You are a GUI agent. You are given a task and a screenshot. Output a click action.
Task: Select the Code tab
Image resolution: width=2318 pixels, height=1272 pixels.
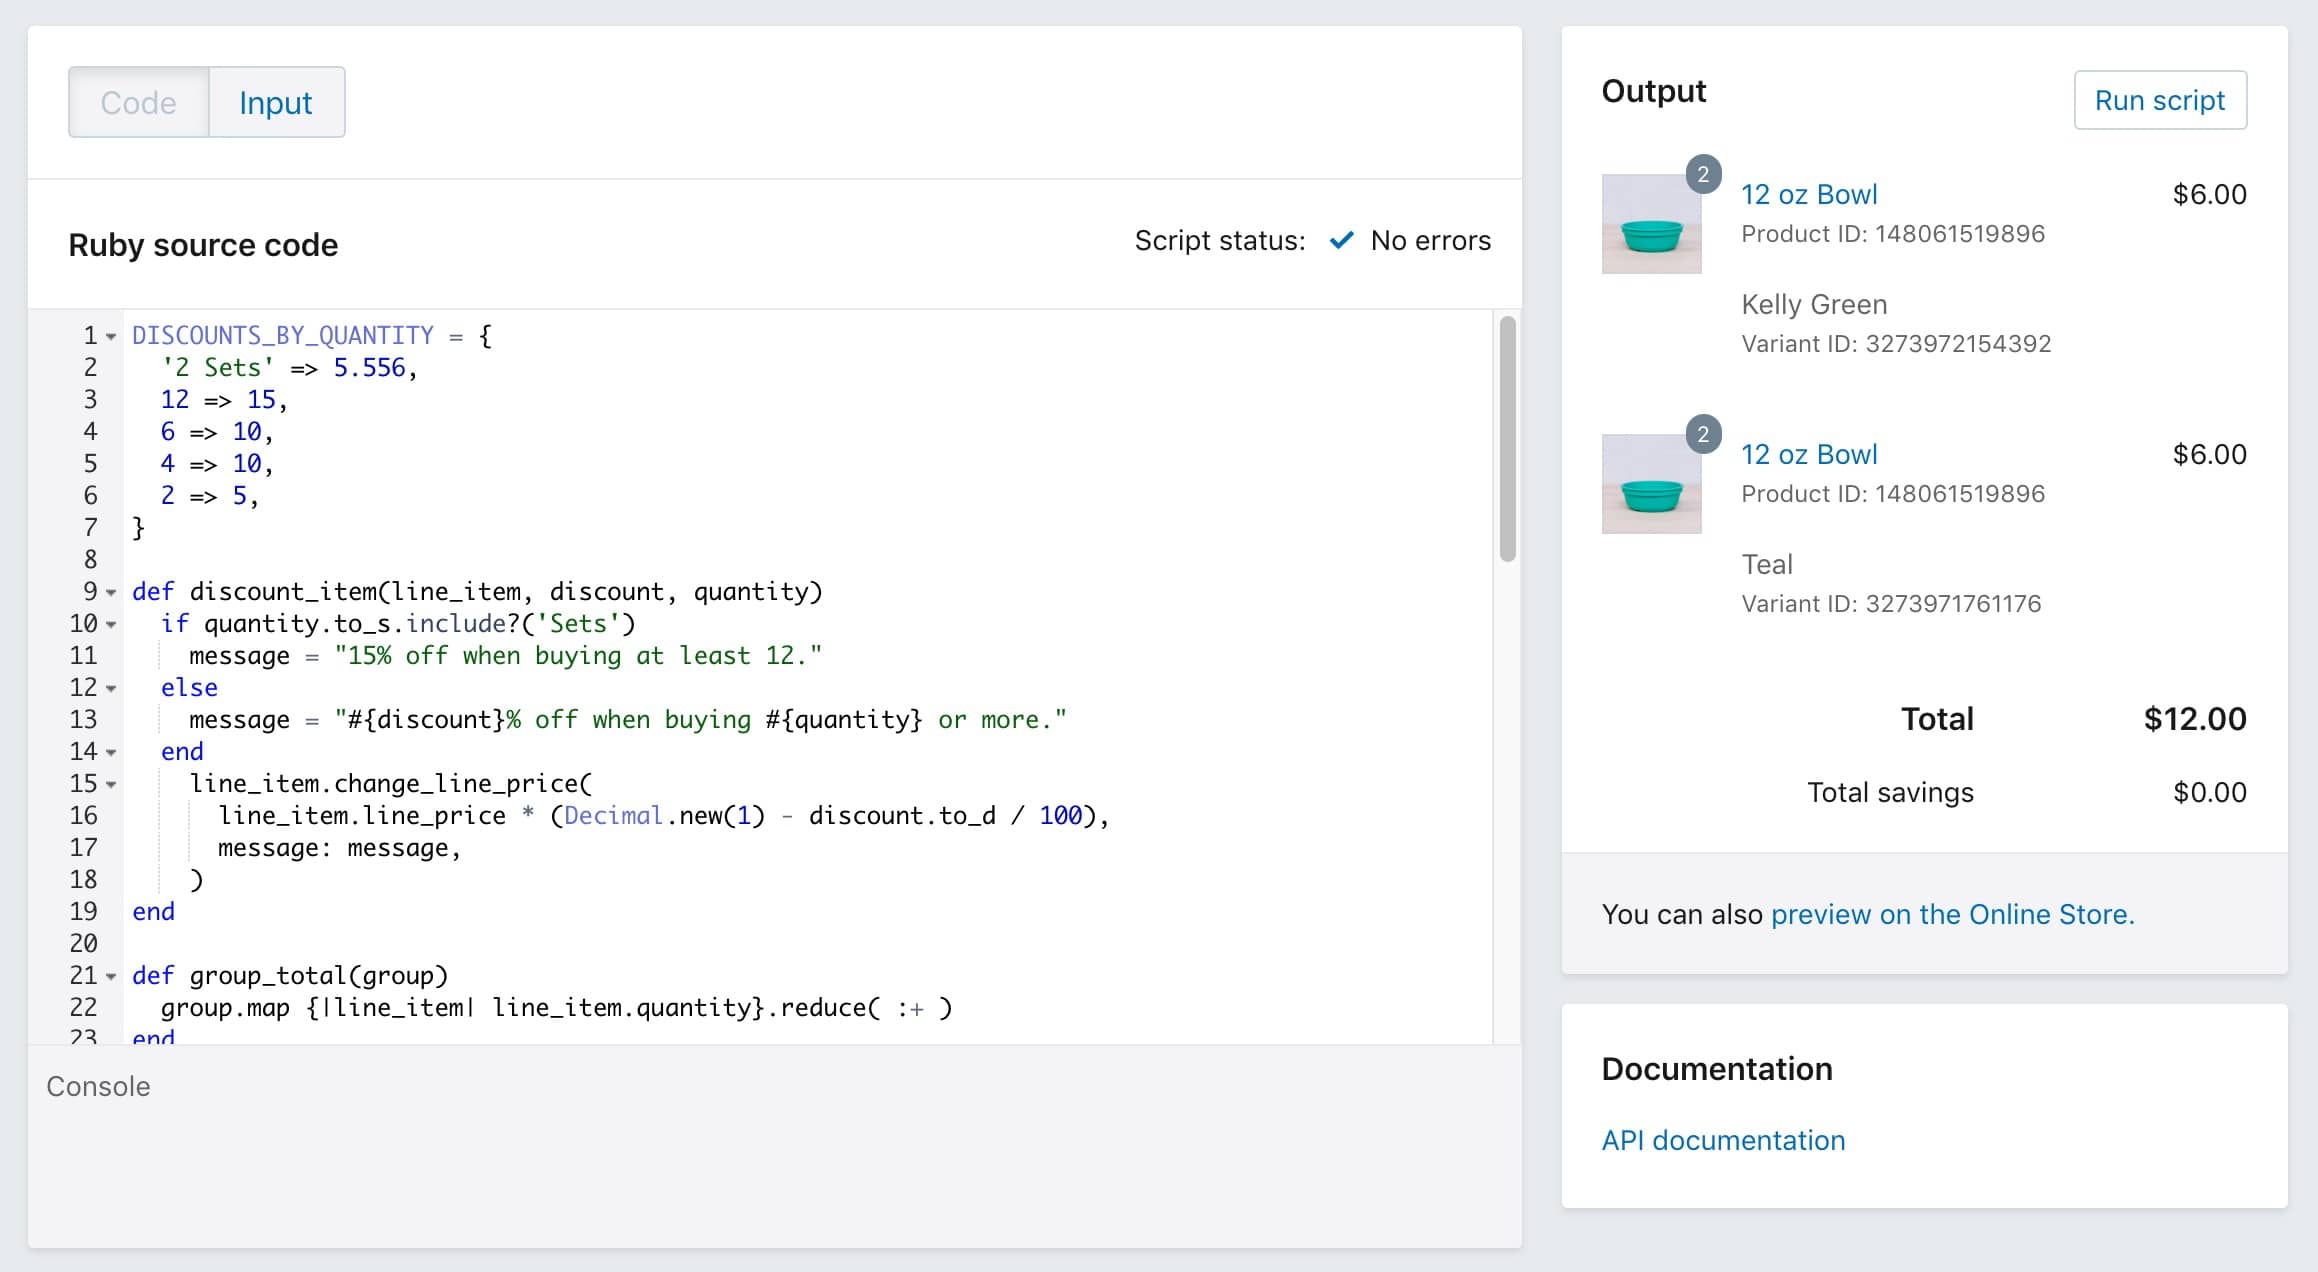139,102
